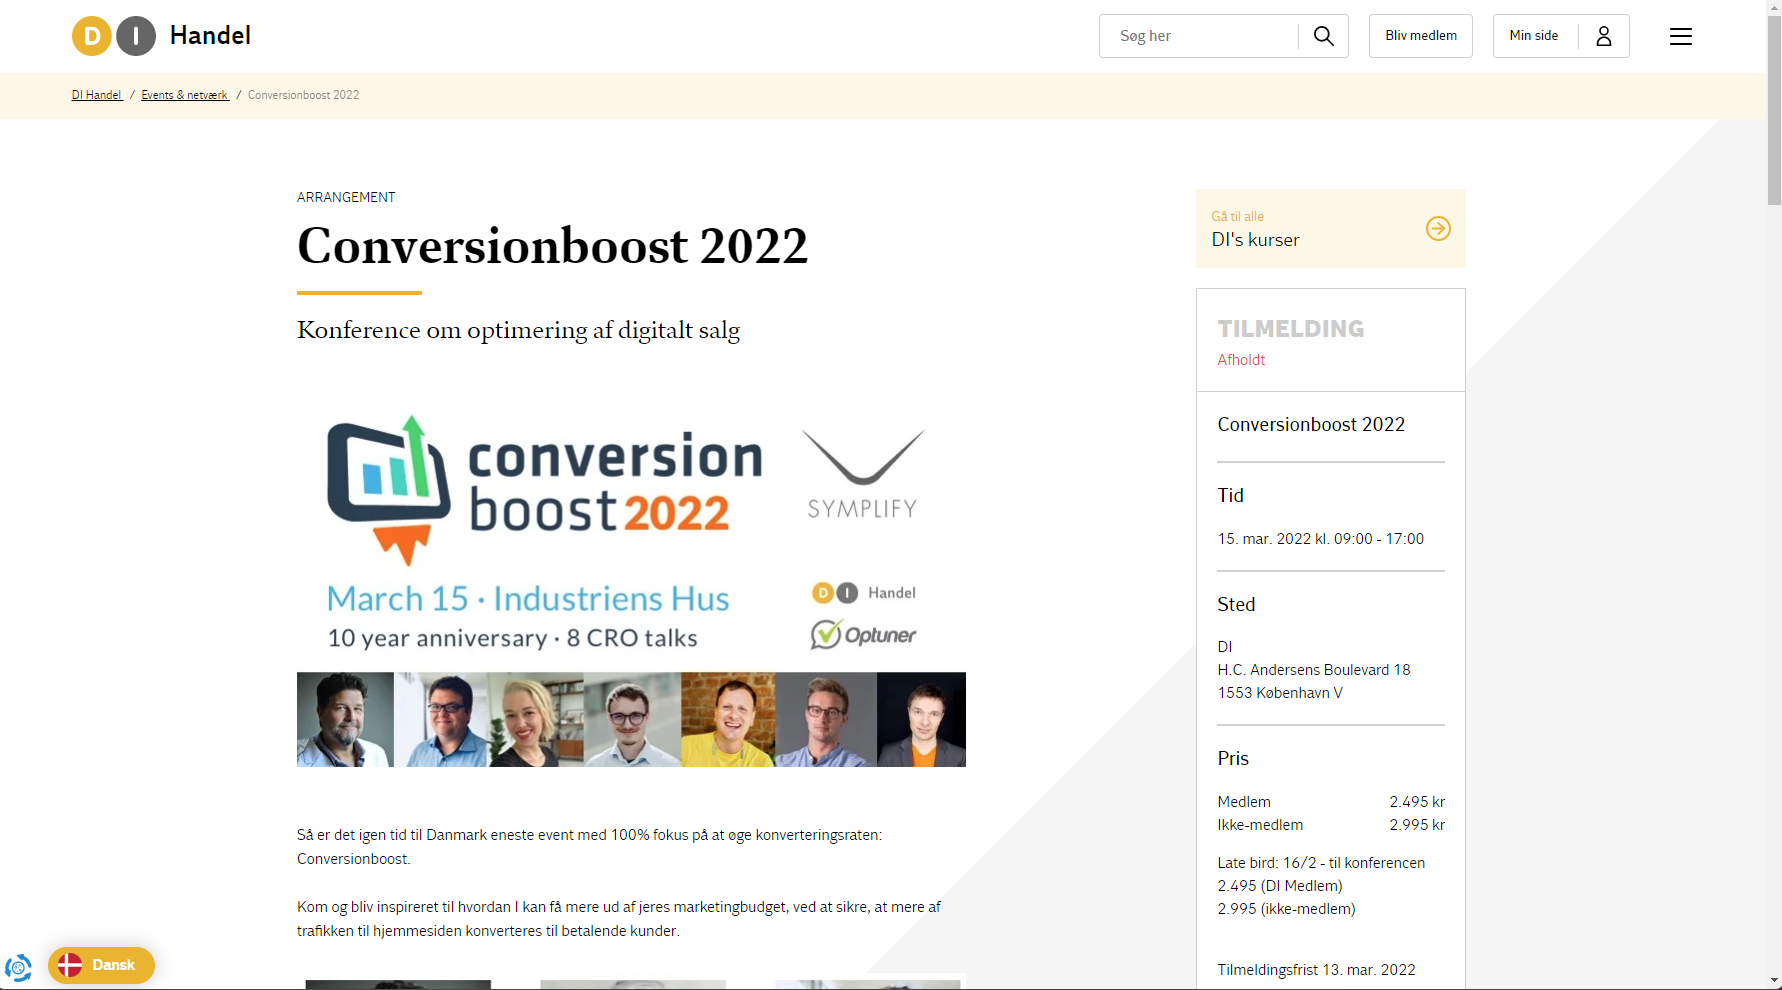This screenshot has width=1782, height=990.
Task: Click the Optuner logo in banner
Action: [863, 634]
